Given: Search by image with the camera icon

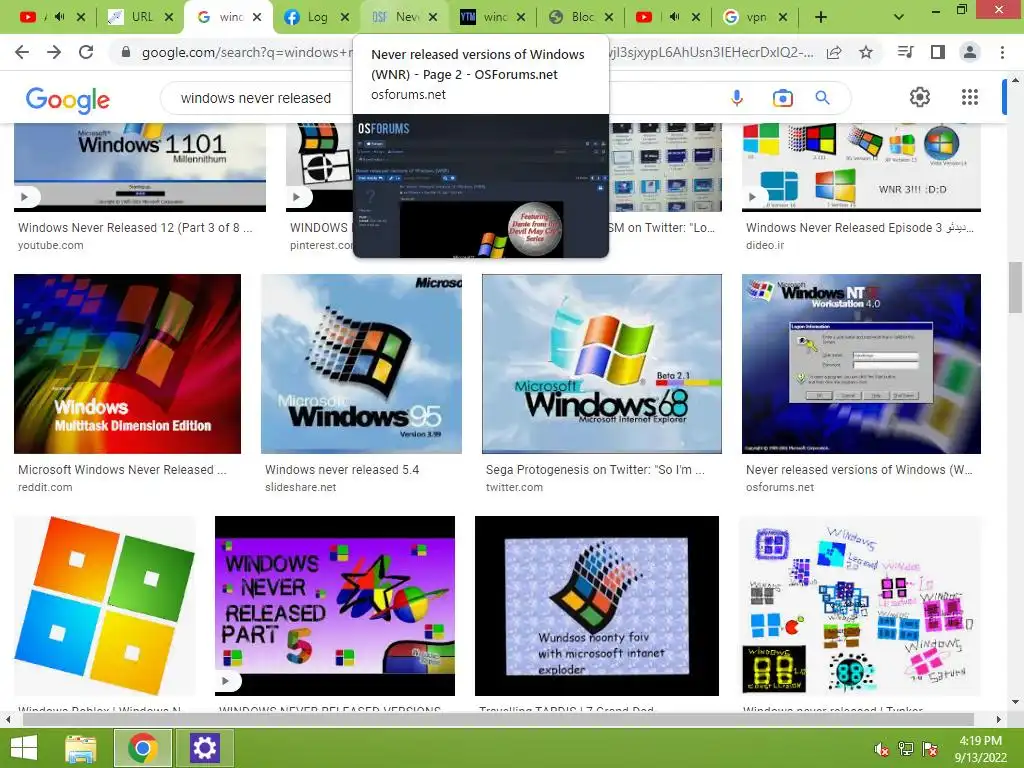Looking at the screenshot, I should 782,98.
